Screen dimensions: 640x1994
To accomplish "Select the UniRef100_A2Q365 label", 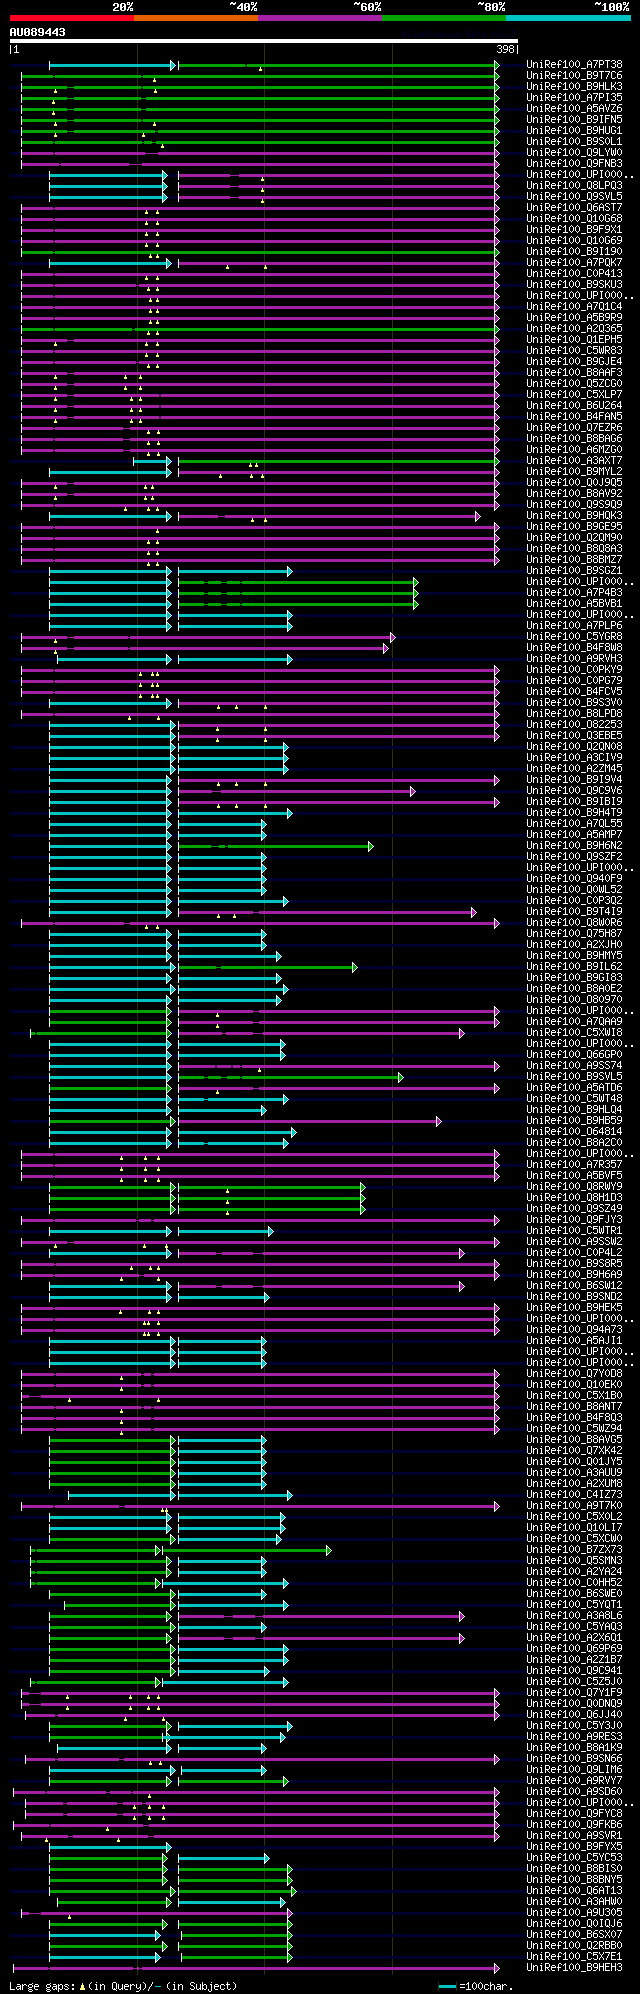I will click(574, 328).
